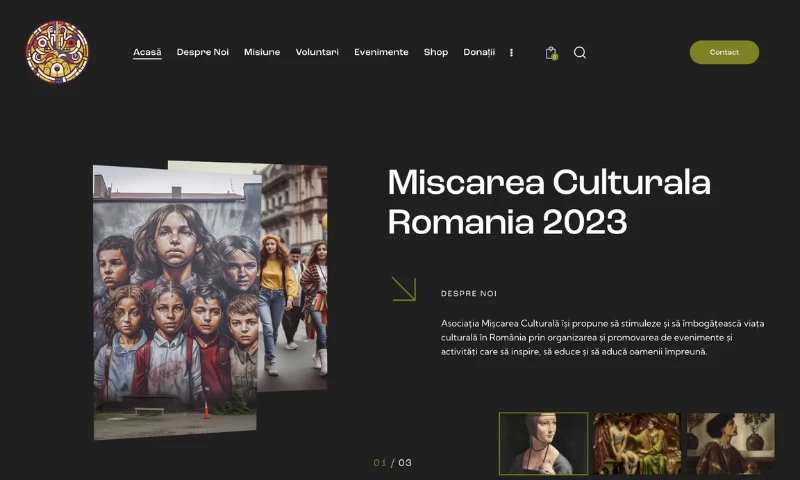Select the third portrait slide thumbnail
Image resolution: width=800 pixels, height=480 pixels.
(x=730, y=443)
